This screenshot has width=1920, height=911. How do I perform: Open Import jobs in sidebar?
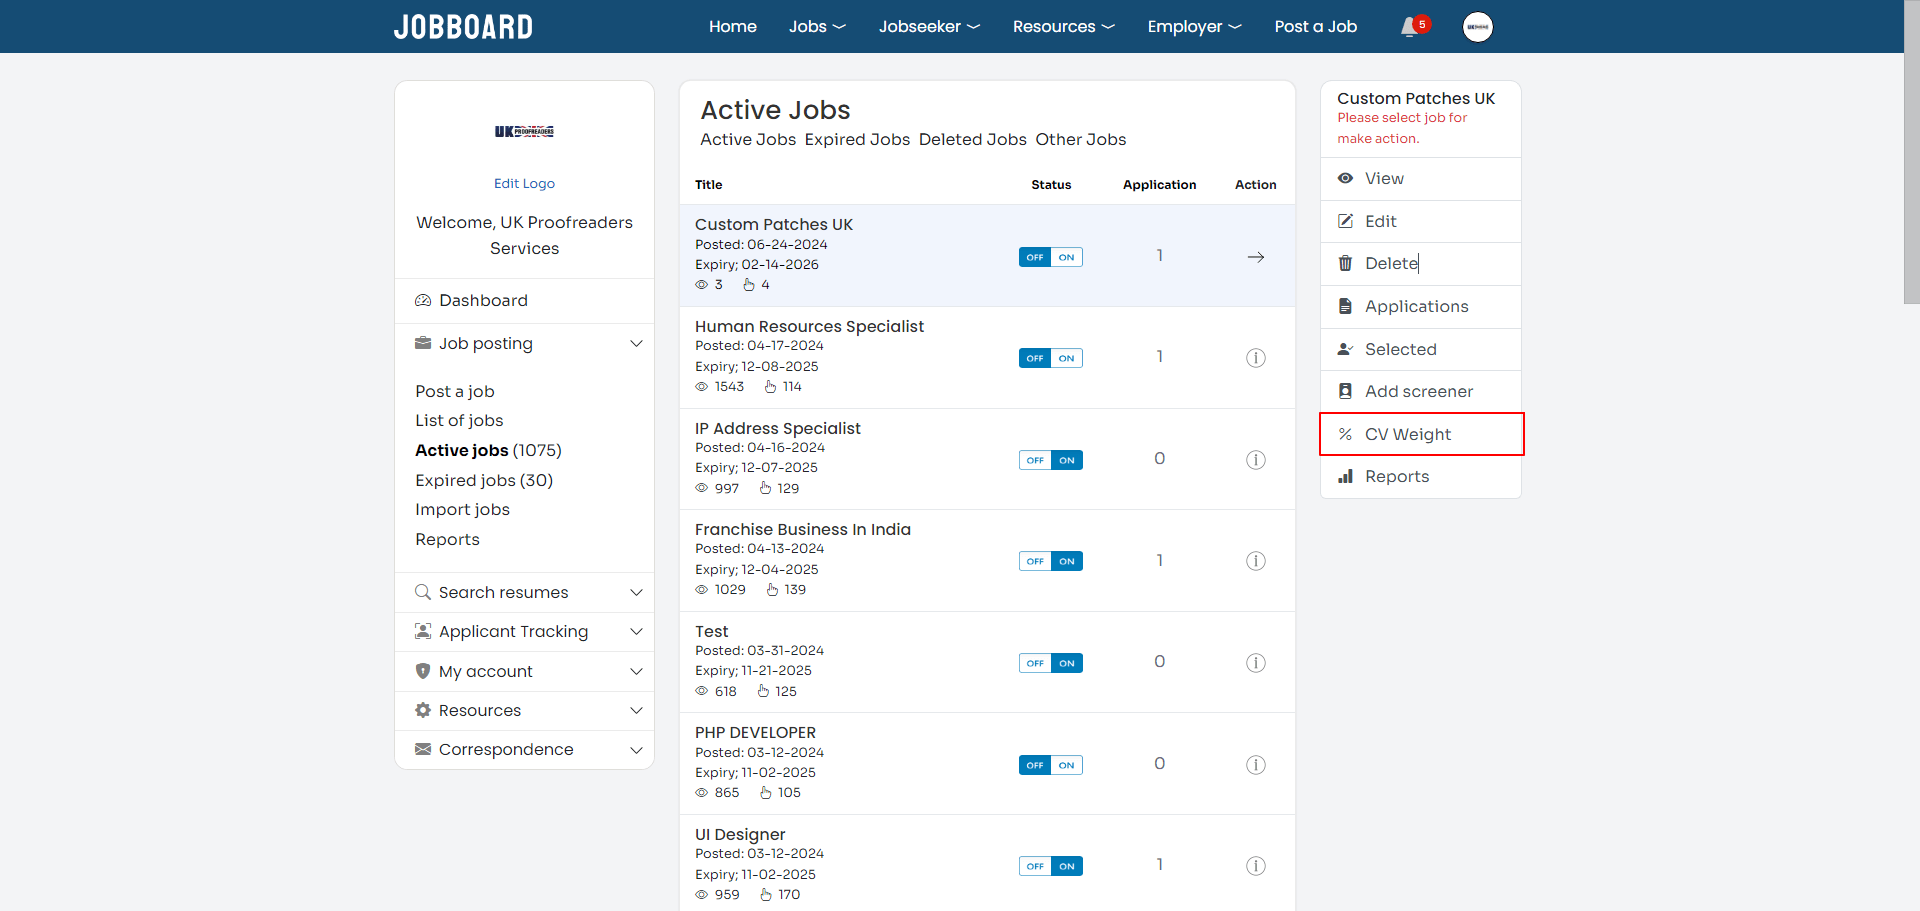[462, 509]
